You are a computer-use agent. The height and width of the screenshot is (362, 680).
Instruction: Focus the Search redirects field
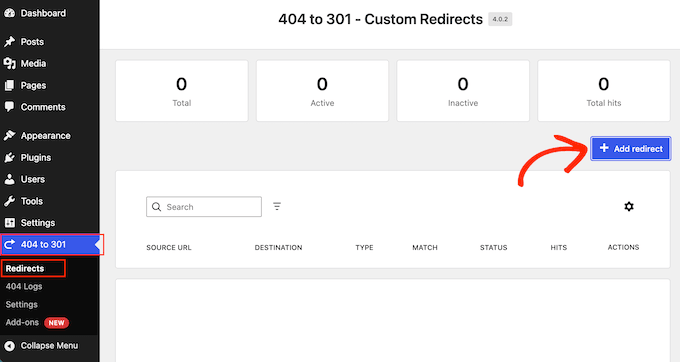[x=204, y=207]
